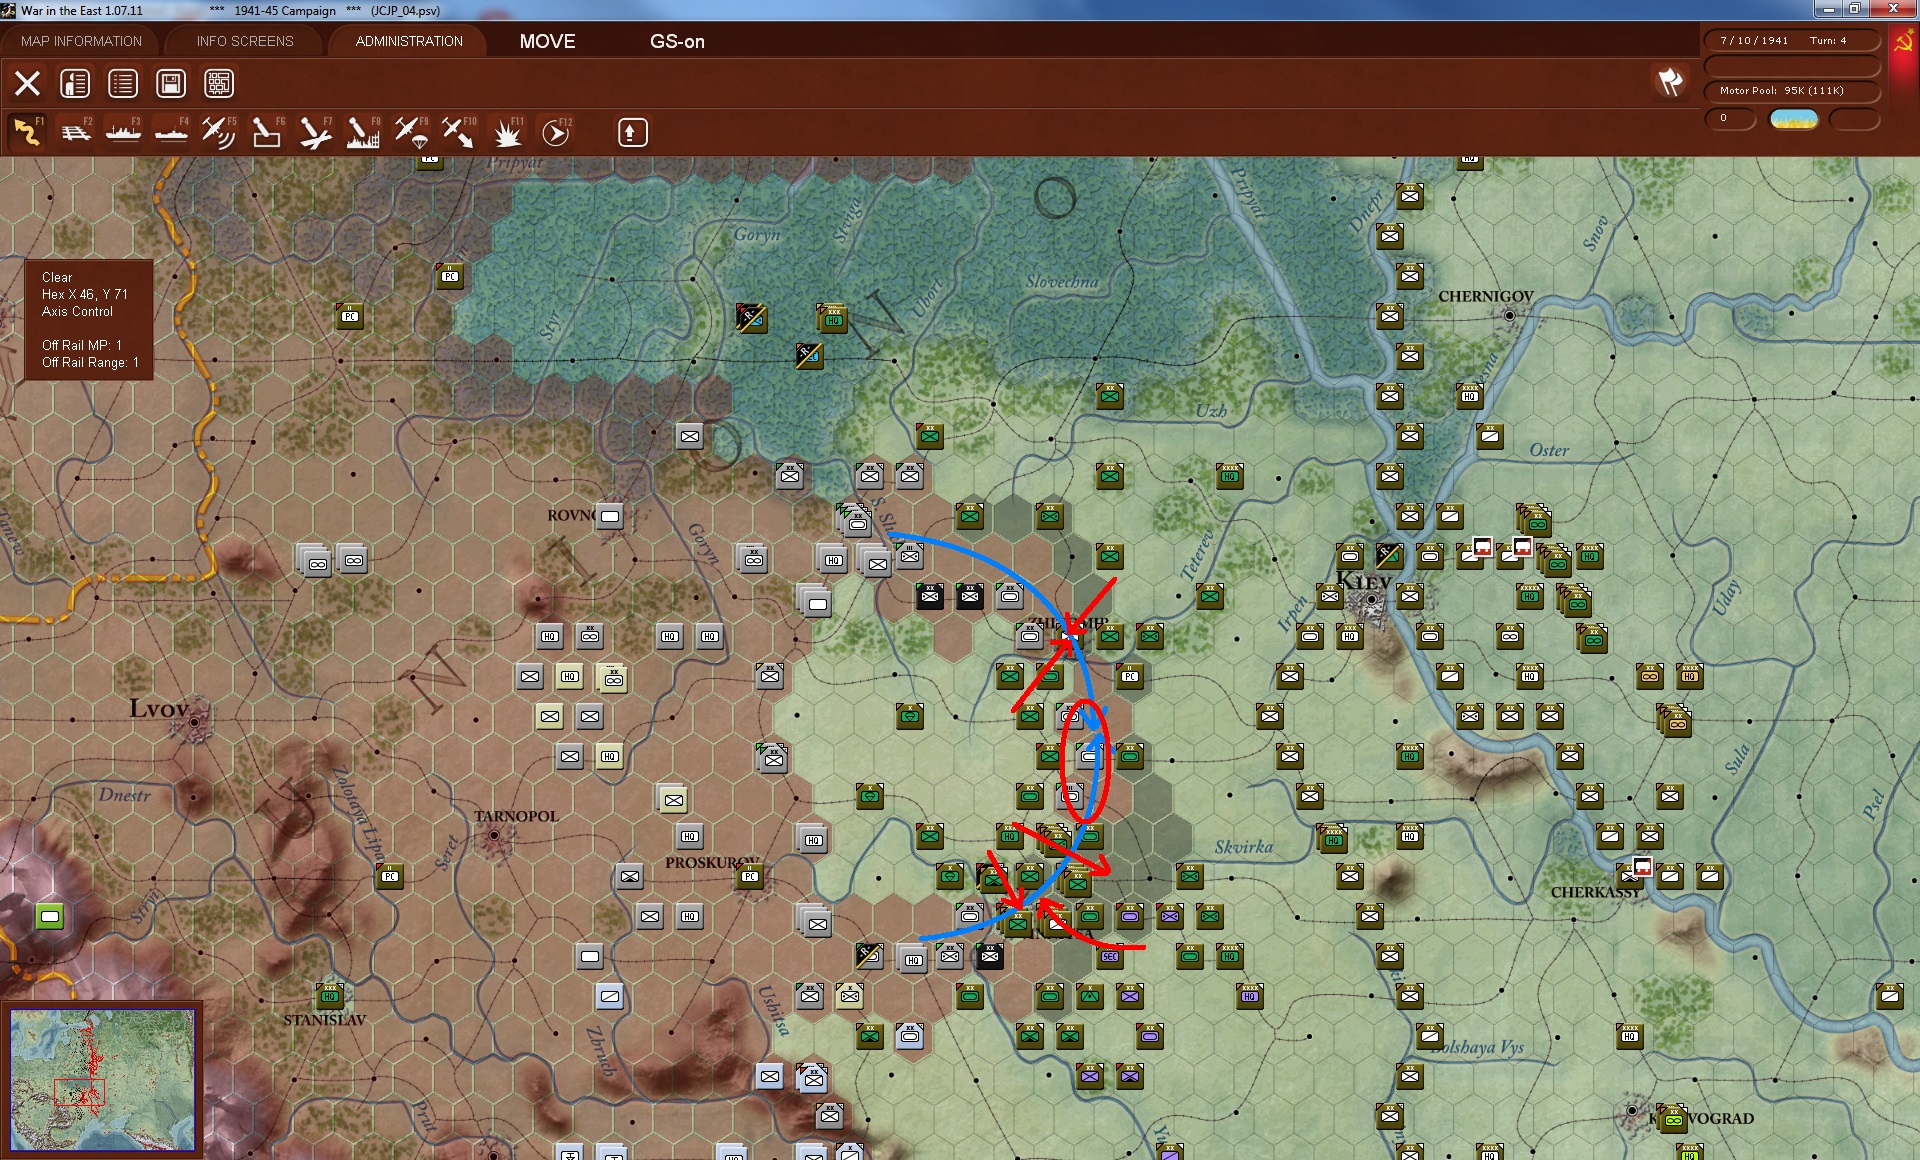Image resolution: width=1920 pixels, height=1160 pixels.
Task: Select the unit counter at Rovno
Action: point(610,516)
